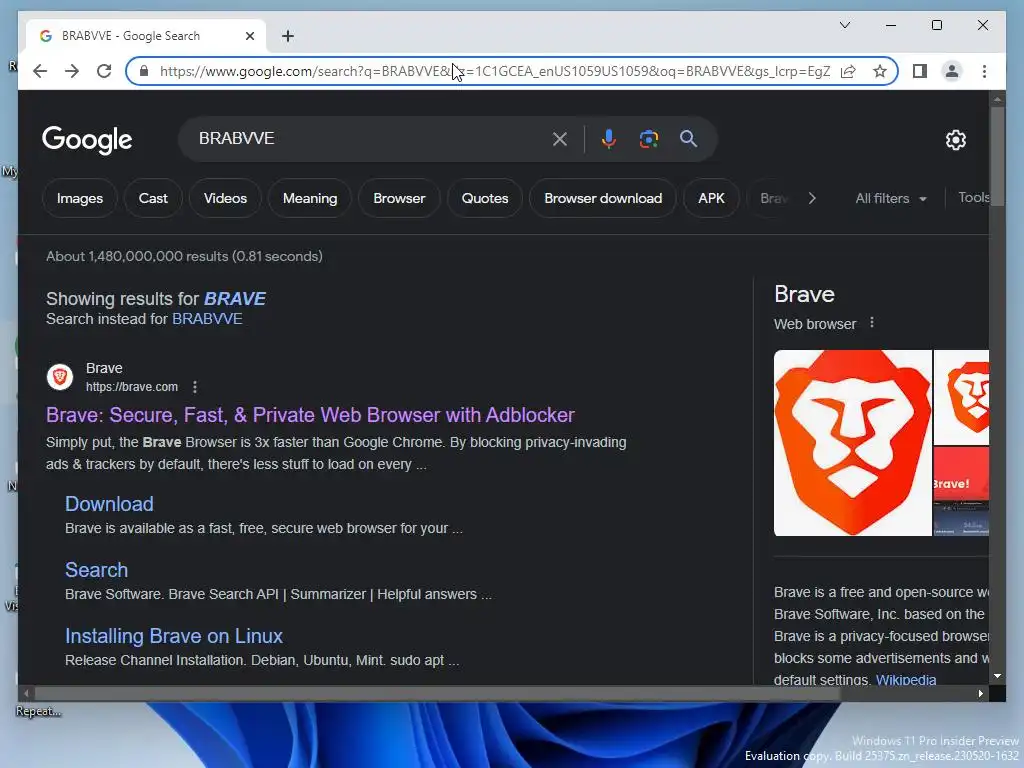The height and width of the screenshot is (768, 1024).
Task: Close the BRABVVE Google Search tab
Action: [249, 36]
